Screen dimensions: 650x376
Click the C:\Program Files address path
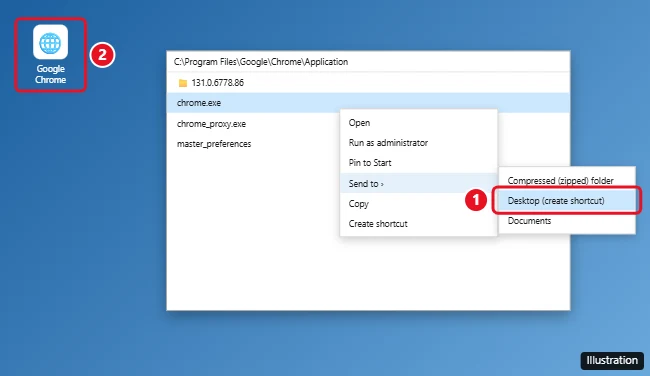point(261,62)
